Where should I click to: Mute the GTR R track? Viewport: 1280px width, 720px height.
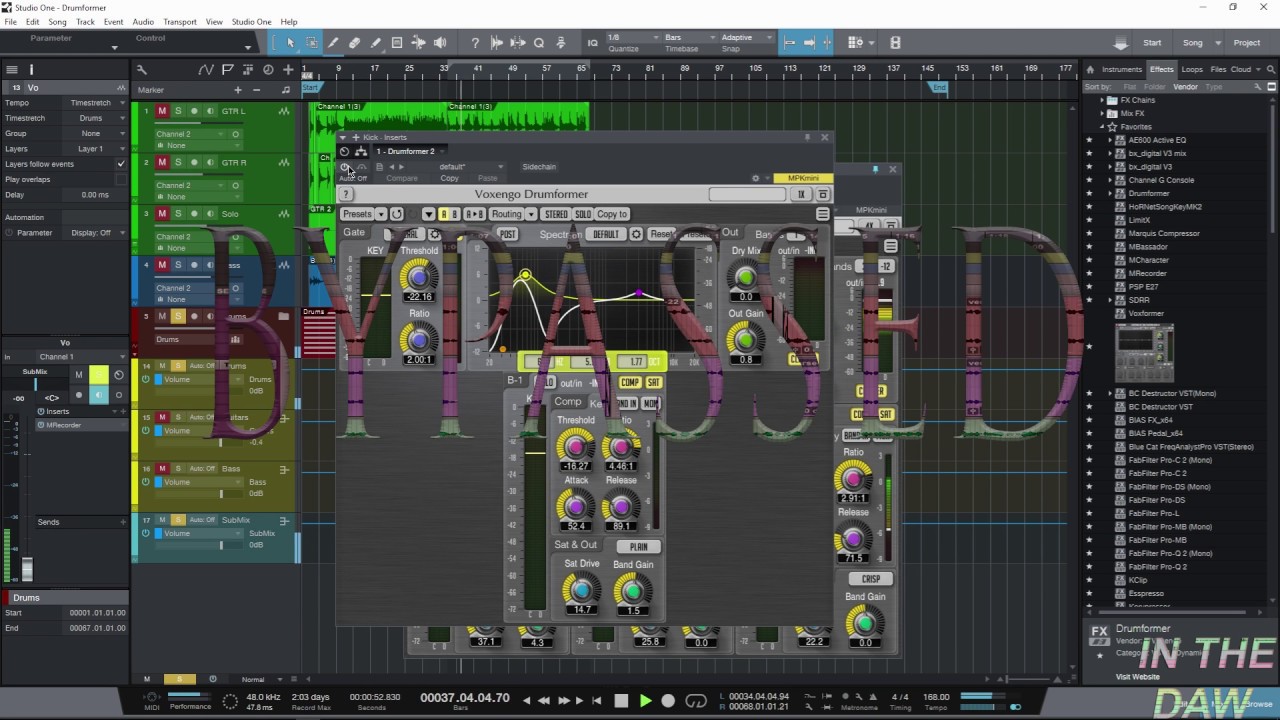[162, 162]
